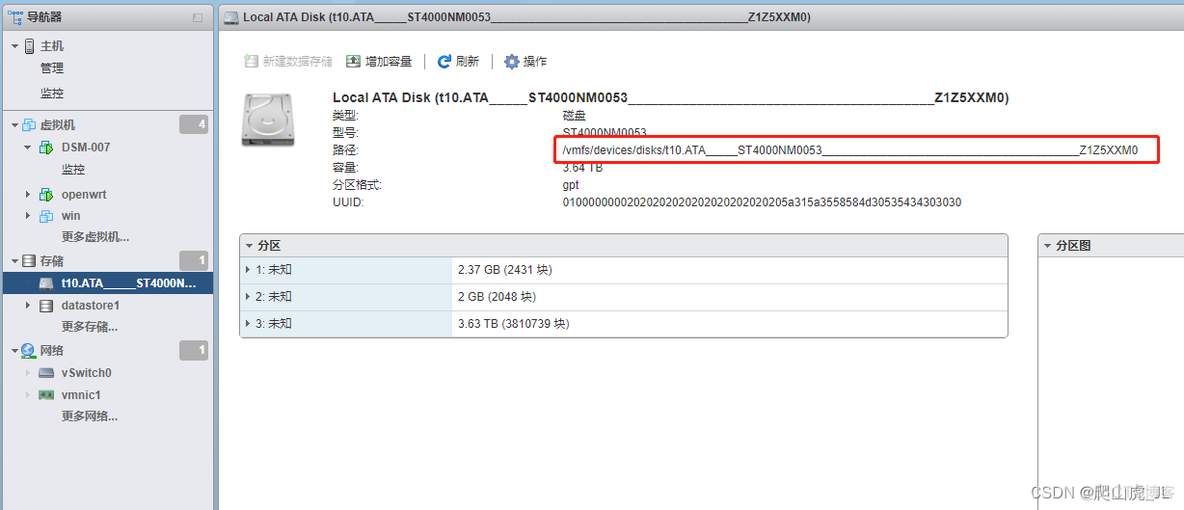The height and width of the screenshot is (510, 1184).
Task: Click the DSM-007 VM icon
Action: click(46, 147)
